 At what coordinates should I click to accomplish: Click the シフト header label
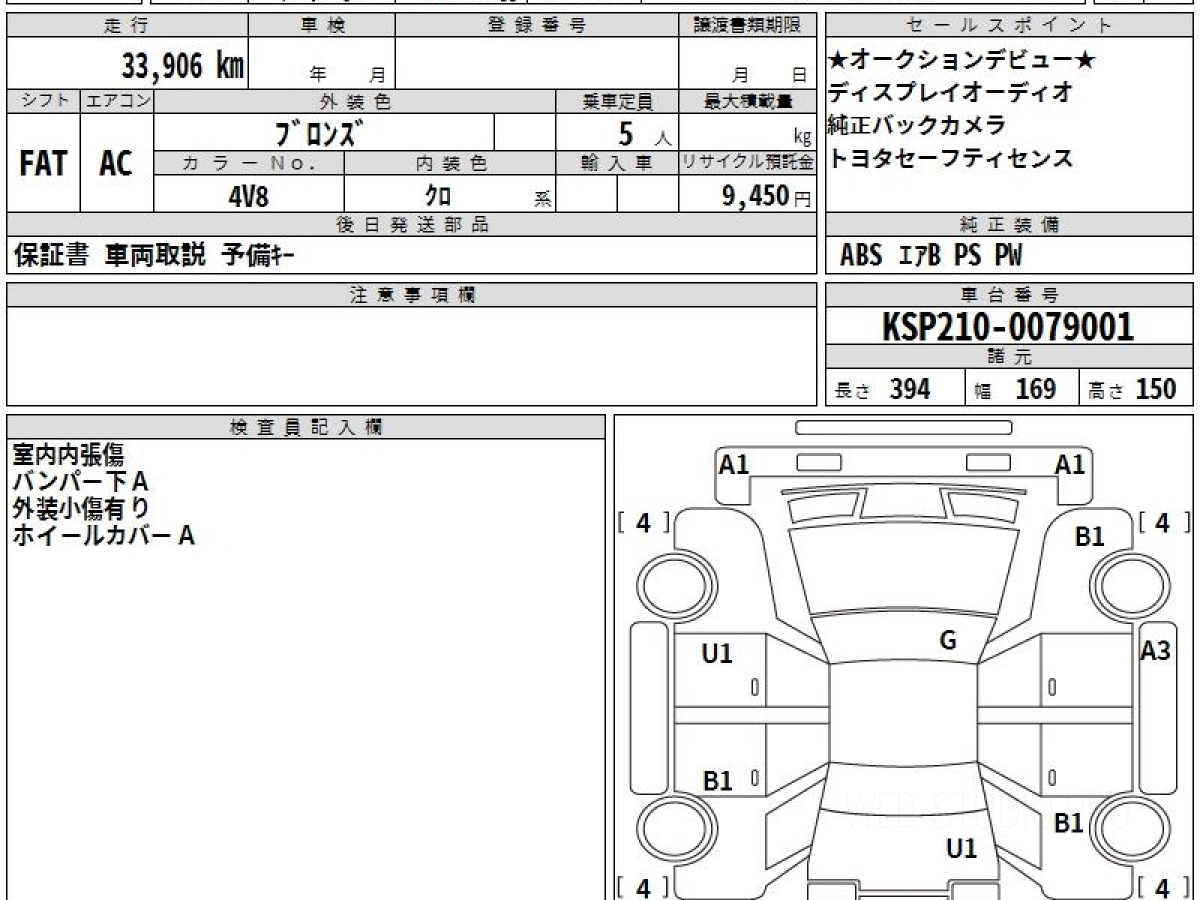tap(43, 101)
